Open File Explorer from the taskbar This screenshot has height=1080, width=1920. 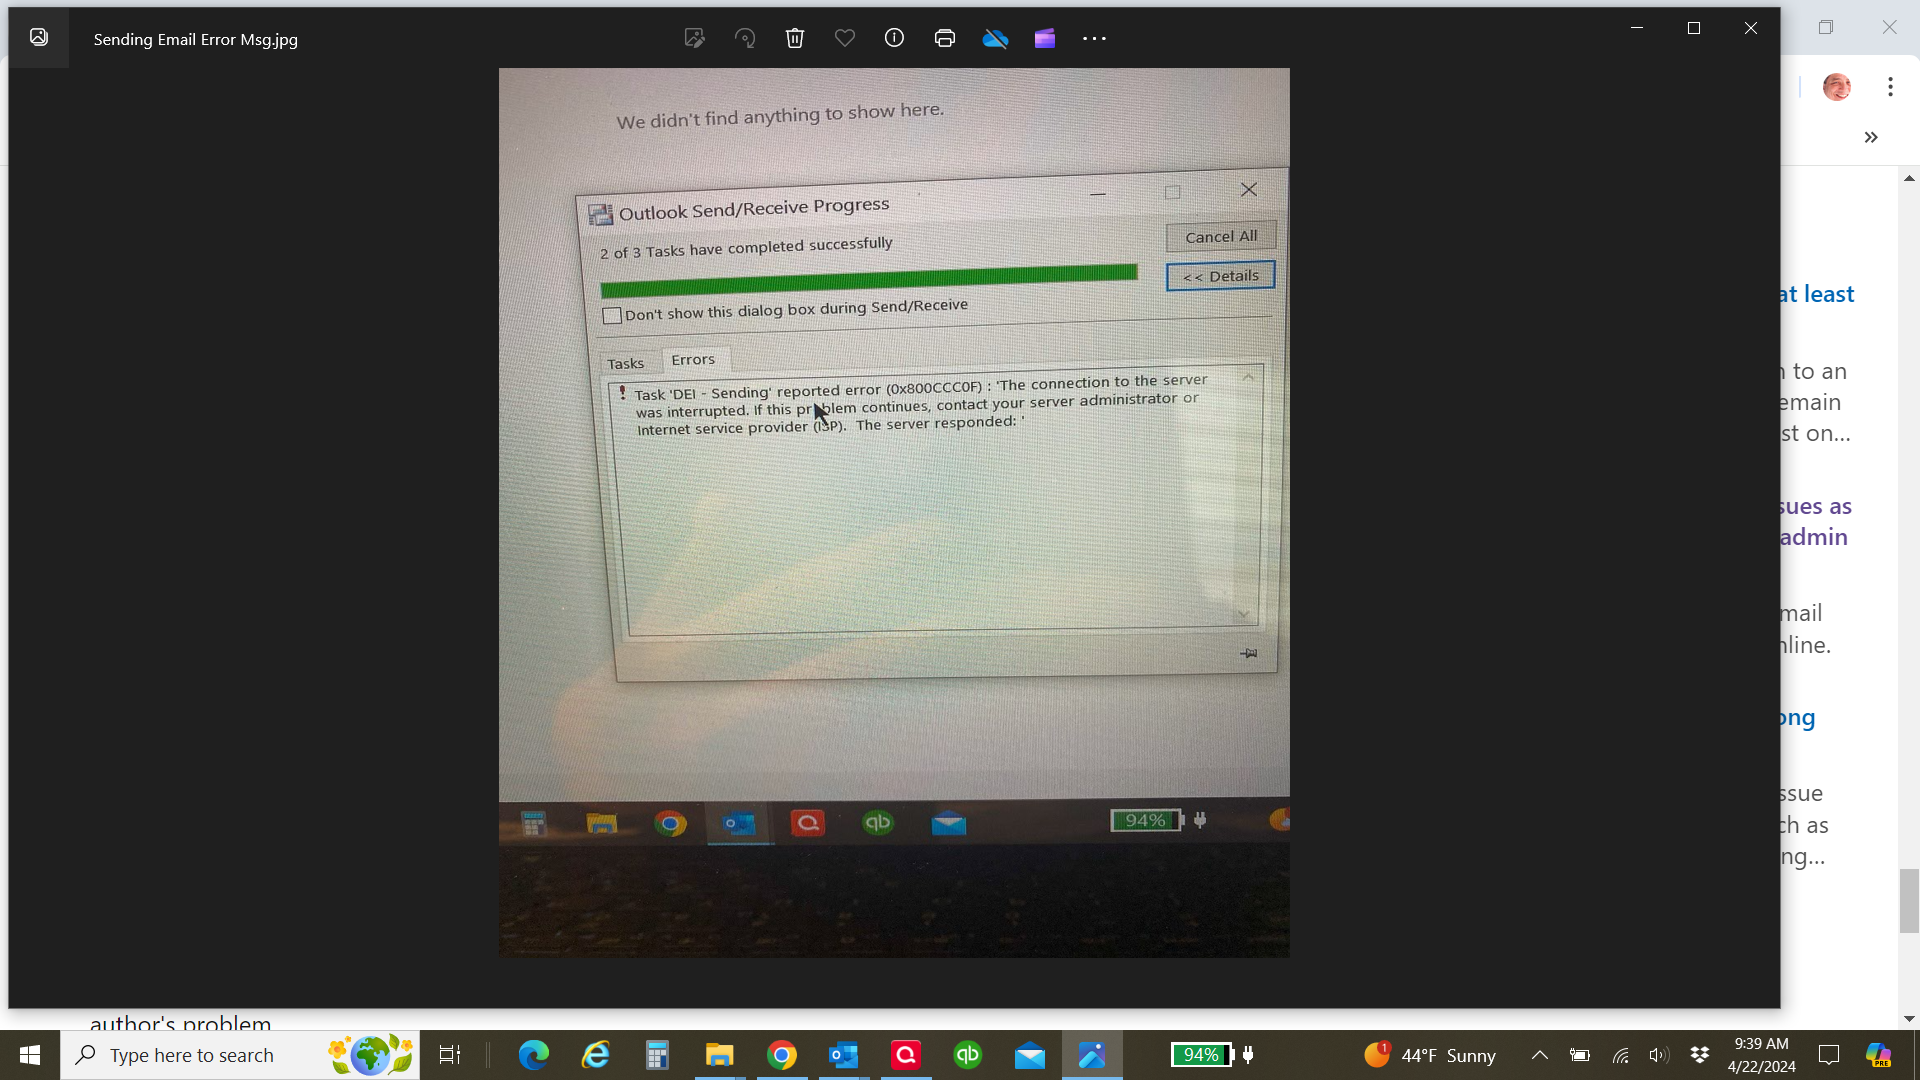719,1055
